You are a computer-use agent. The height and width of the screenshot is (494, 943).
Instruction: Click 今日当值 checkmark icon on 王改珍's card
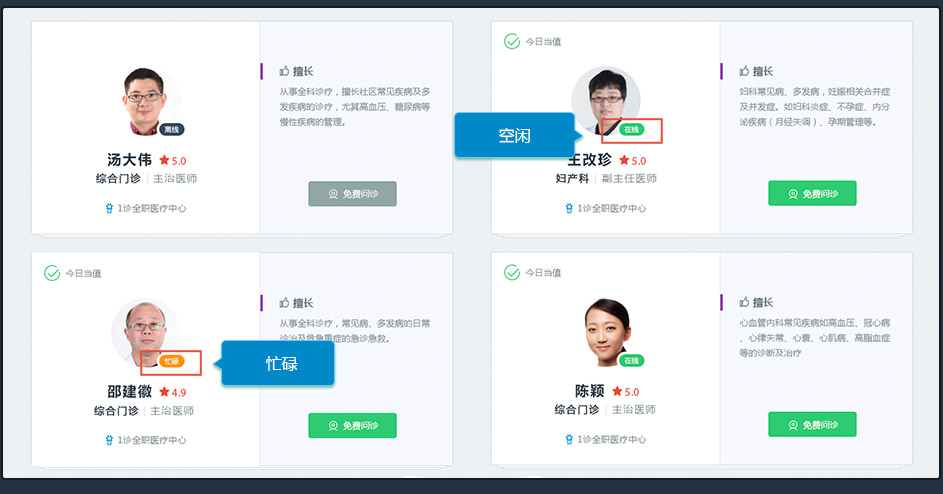point(512,42)
